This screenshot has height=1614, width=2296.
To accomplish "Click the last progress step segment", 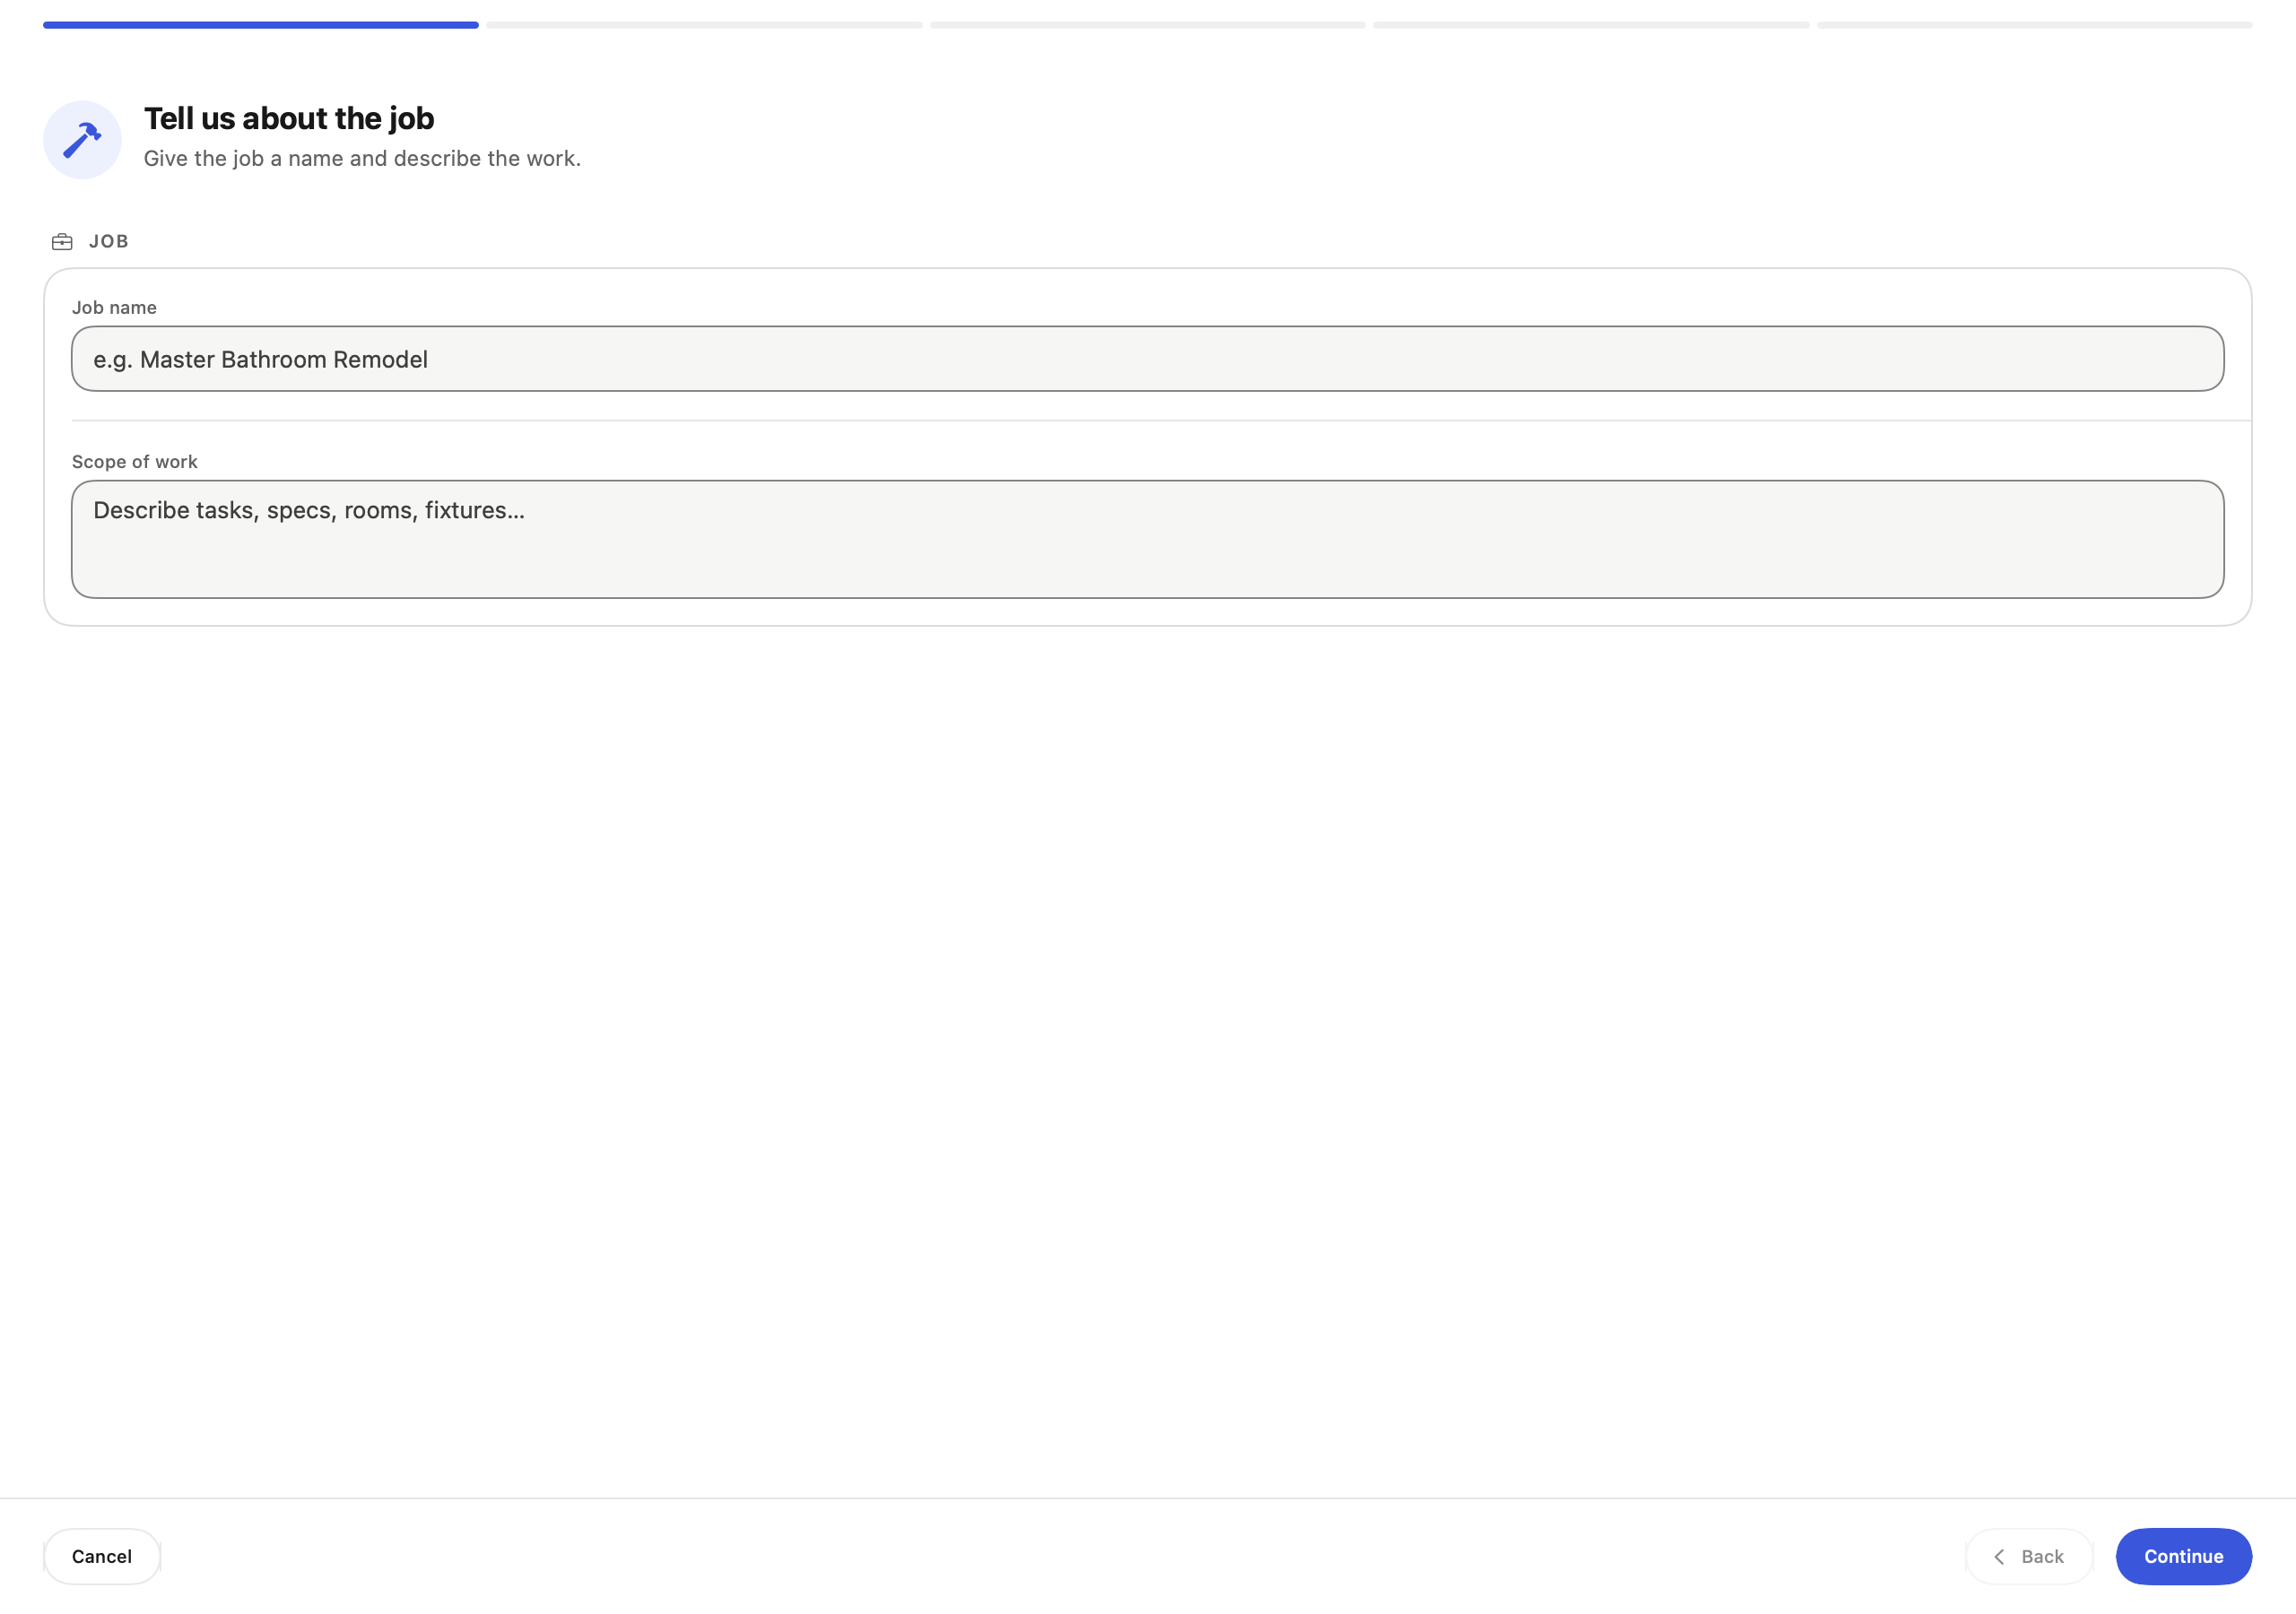I will 2034,25.
